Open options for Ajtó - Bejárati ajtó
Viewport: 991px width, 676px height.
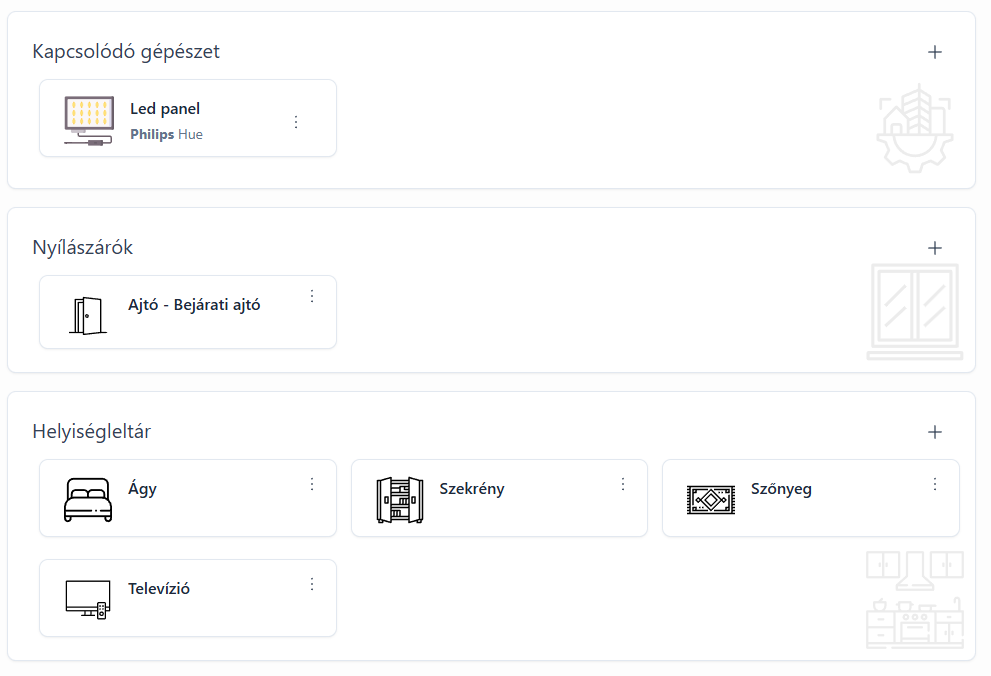click(x=312, y=296)
